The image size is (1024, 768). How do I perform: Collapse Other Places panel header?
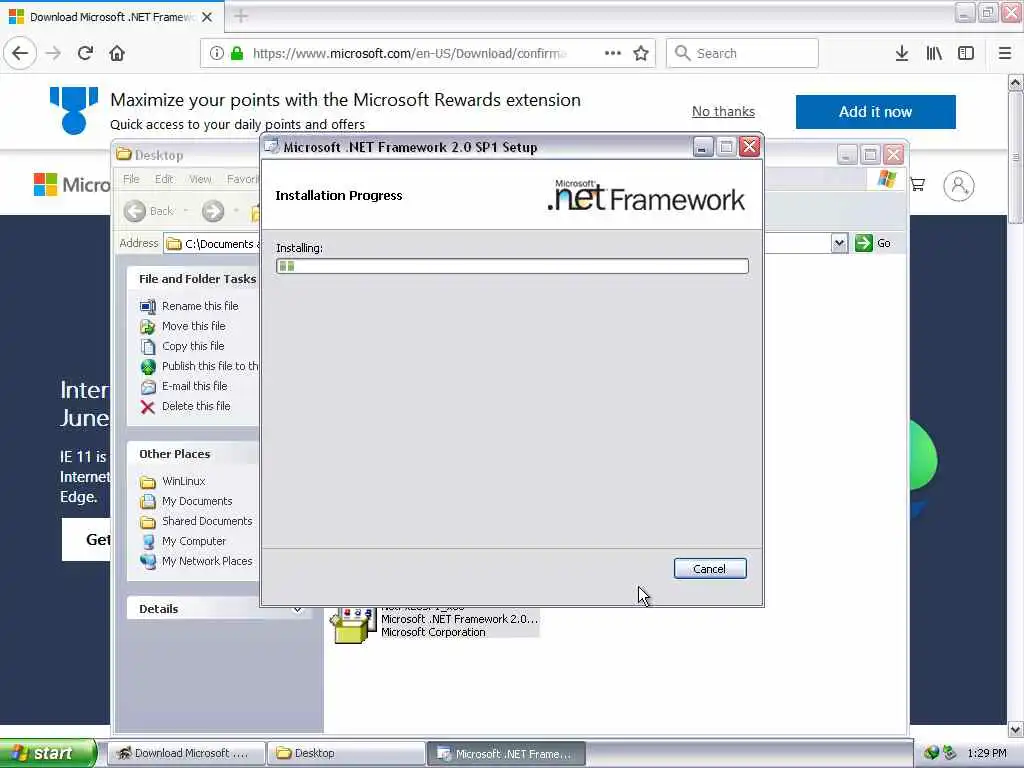click(193, 454)
